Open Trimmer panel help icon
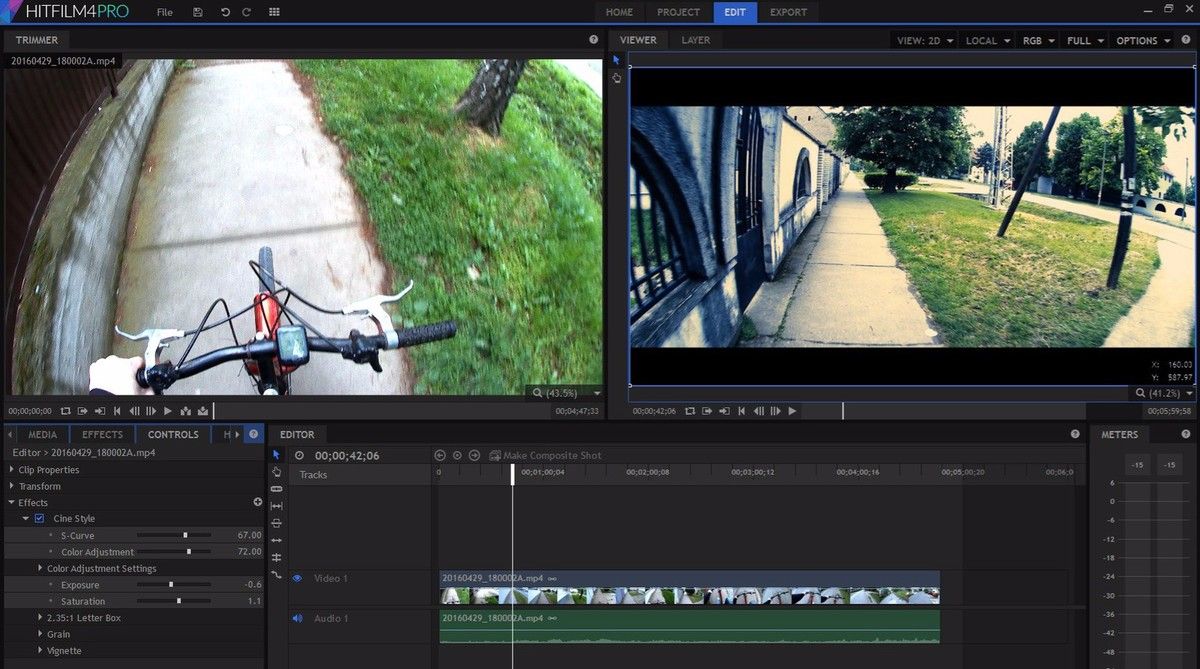The height and width of the screenshot is (669, 1200). point(594,40)
